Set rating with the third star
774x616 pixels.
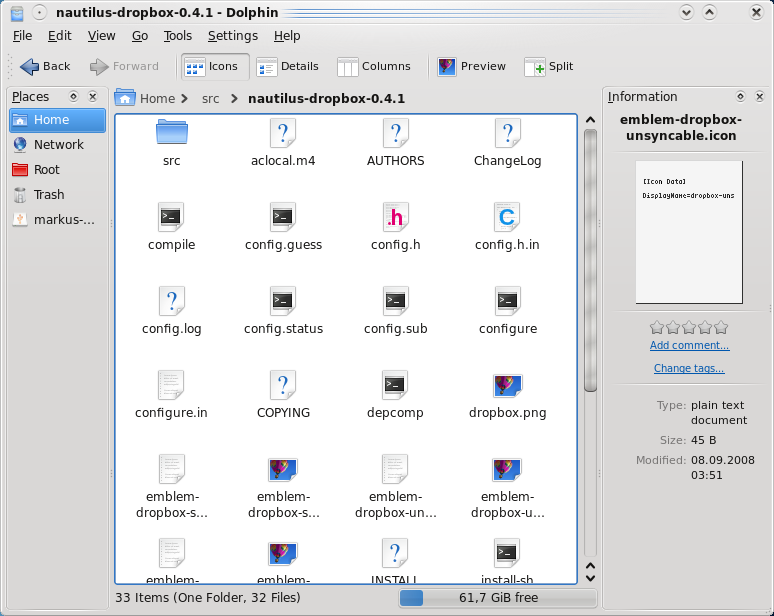click(689, 328)
